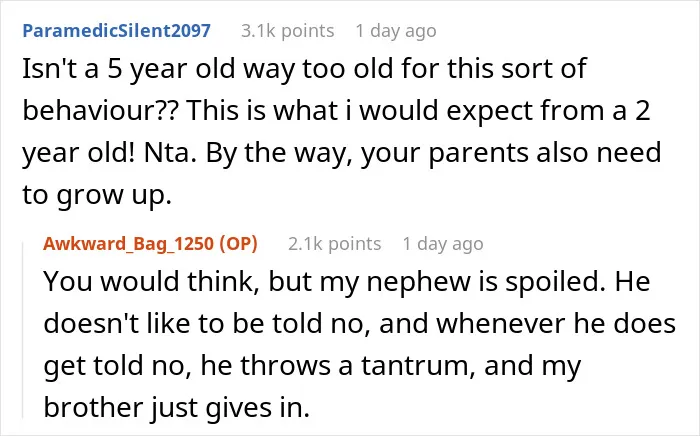Click the 3.1k points score
Viewport: 700px width, 436px height.
point(288,31)
